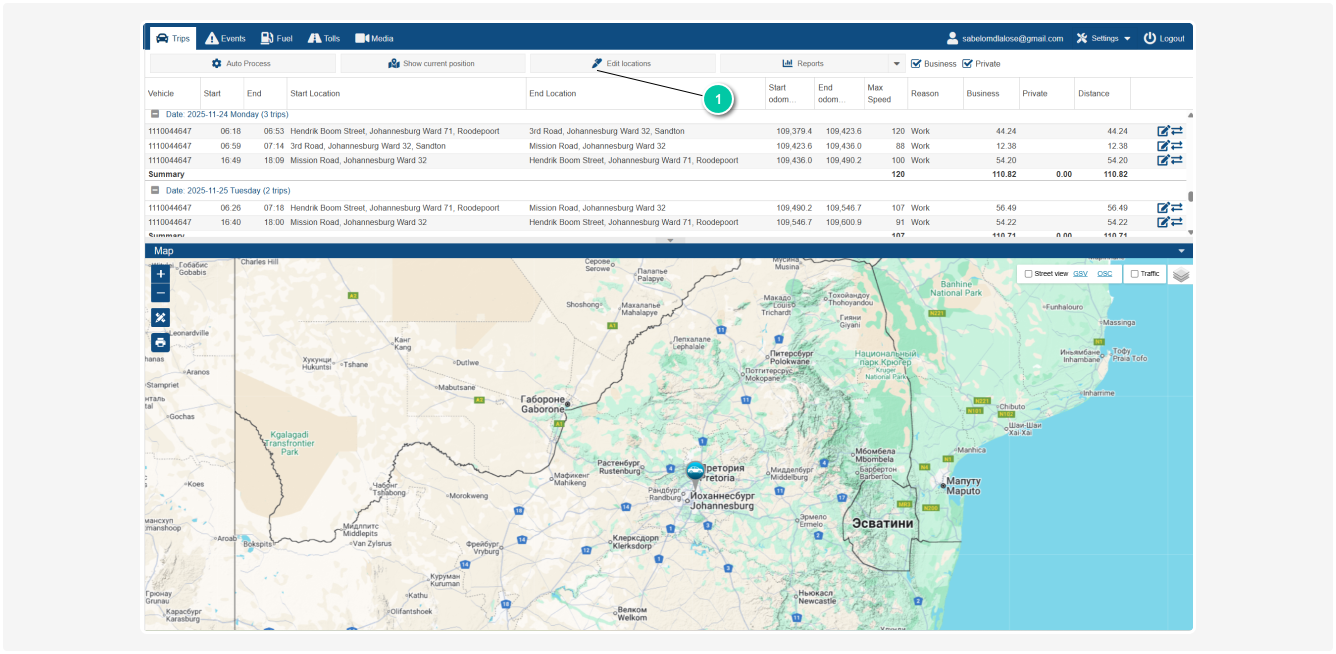Click the vehicle marker near Pretoria
Viewport: 1336px width, 654px height.
695,469
